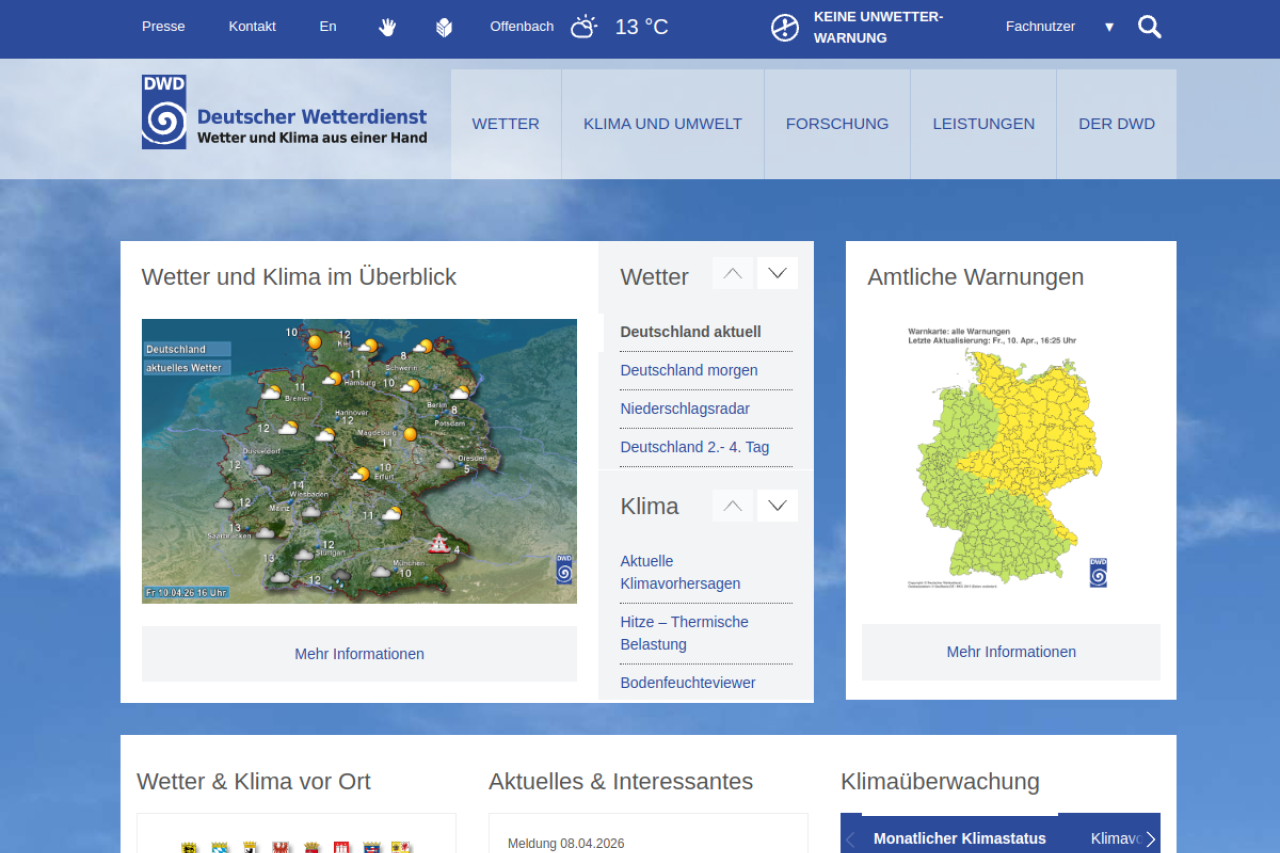Open the KLIMA UND UMWELT menu
This screenshot has width=1280, height=853.
(x=662, y=124)
